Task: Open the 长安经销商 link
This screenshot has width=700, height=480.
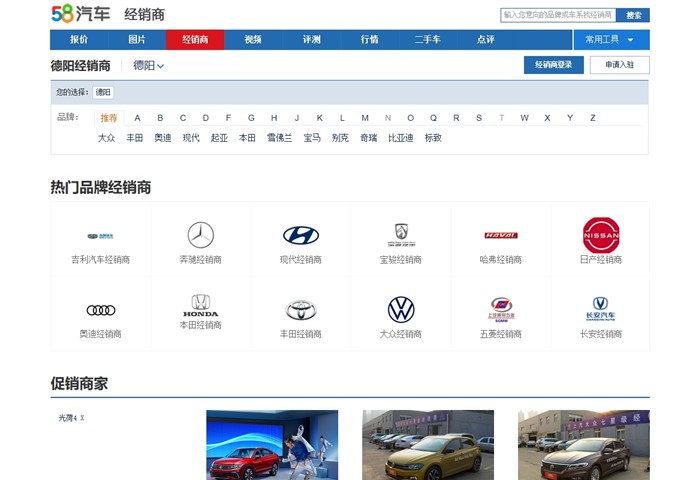Action: click(601, 334)
